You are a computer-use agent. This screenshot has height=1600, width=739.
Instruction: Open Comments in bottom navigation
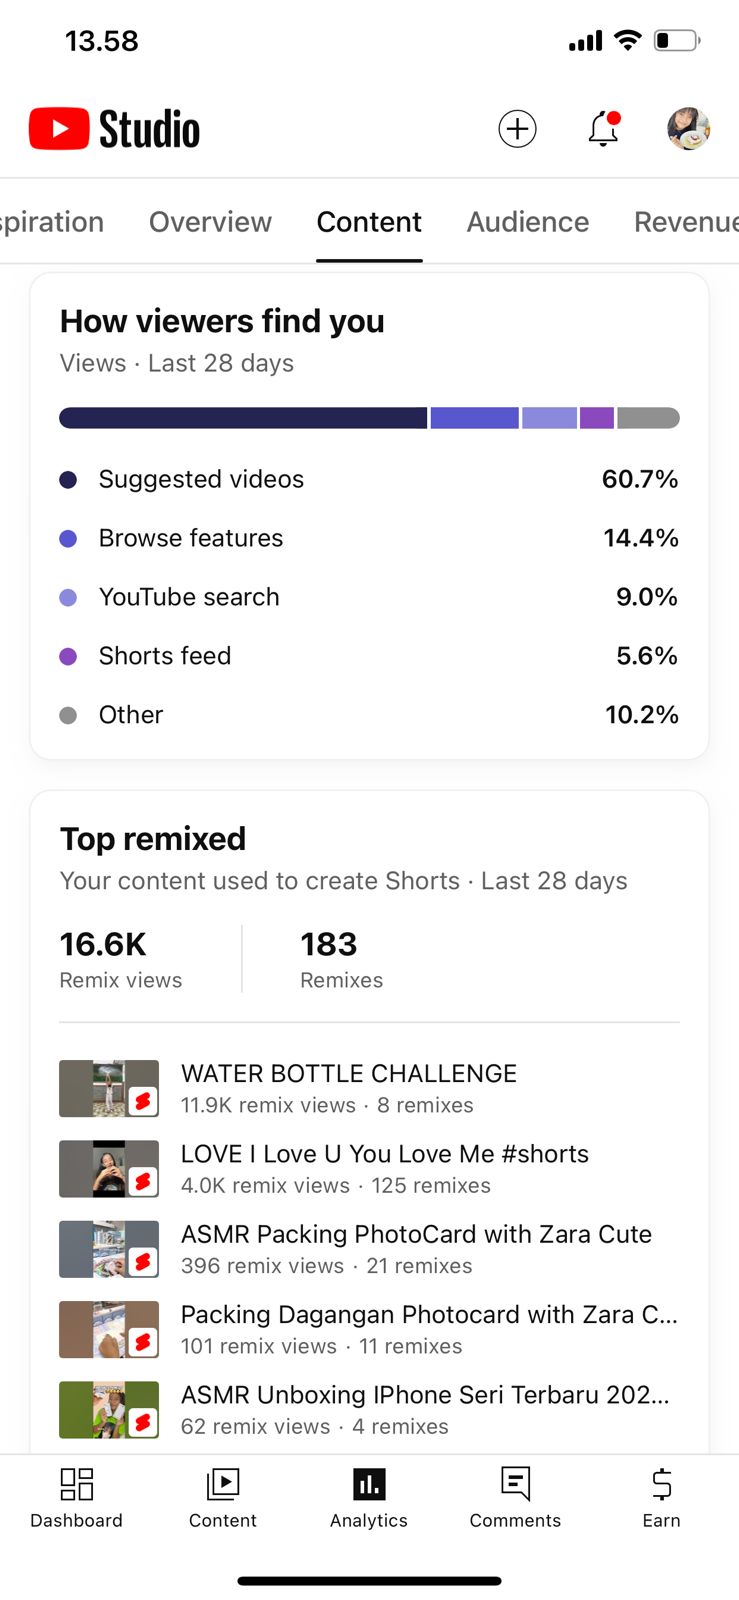(x=515, y=1497)
